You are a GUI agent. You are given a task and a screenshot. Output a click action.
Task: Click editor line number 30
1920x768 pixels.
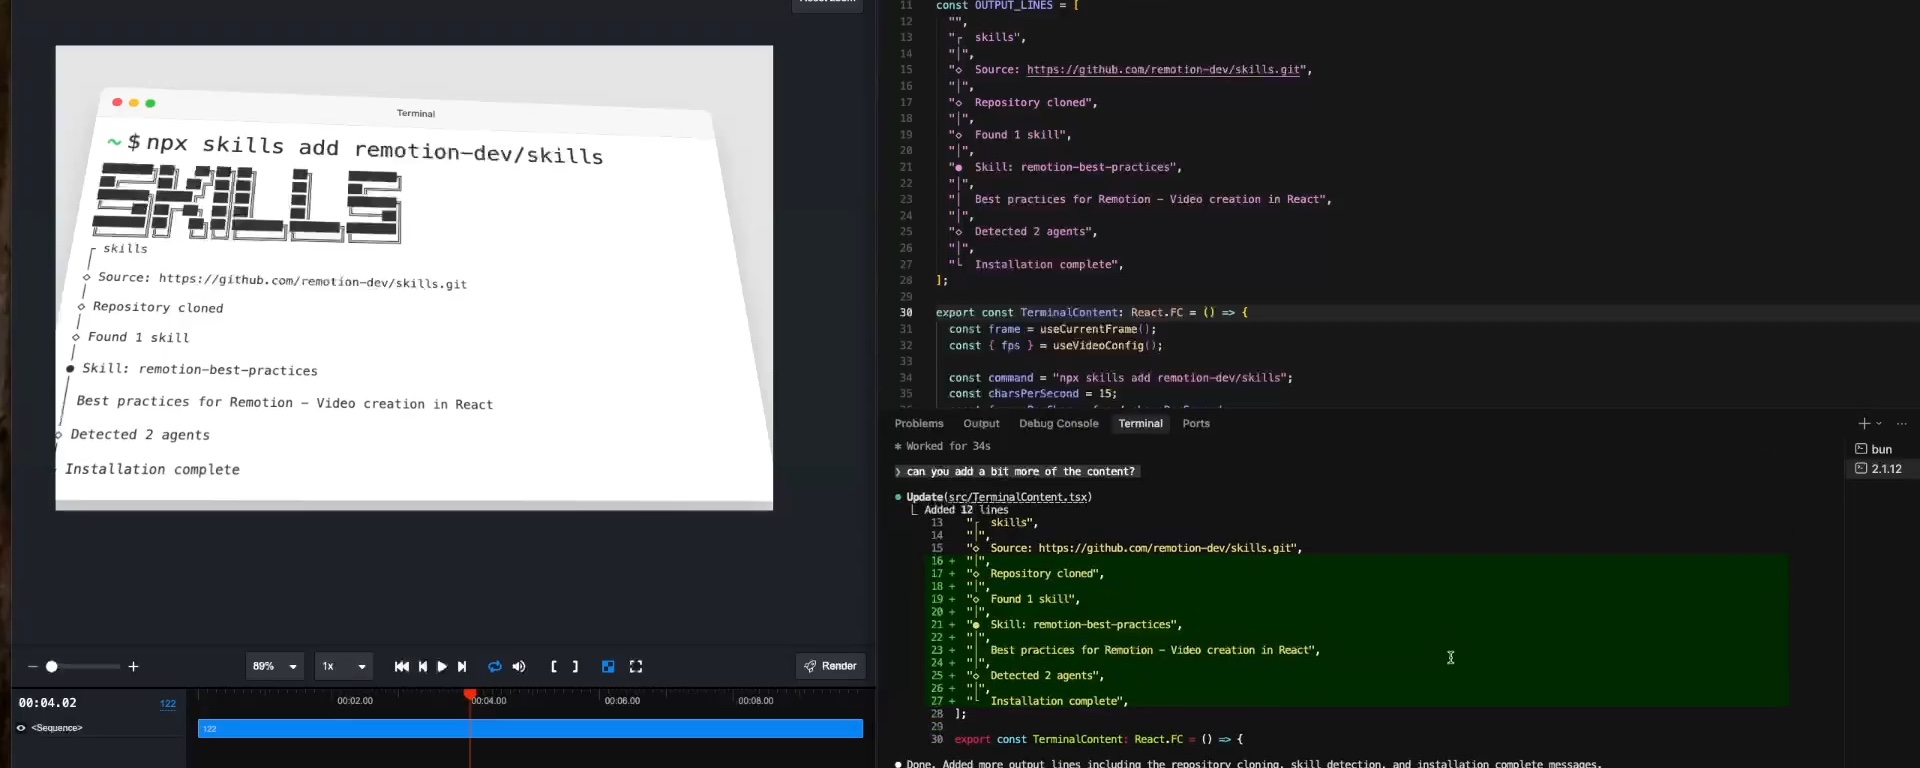(906, 313)
